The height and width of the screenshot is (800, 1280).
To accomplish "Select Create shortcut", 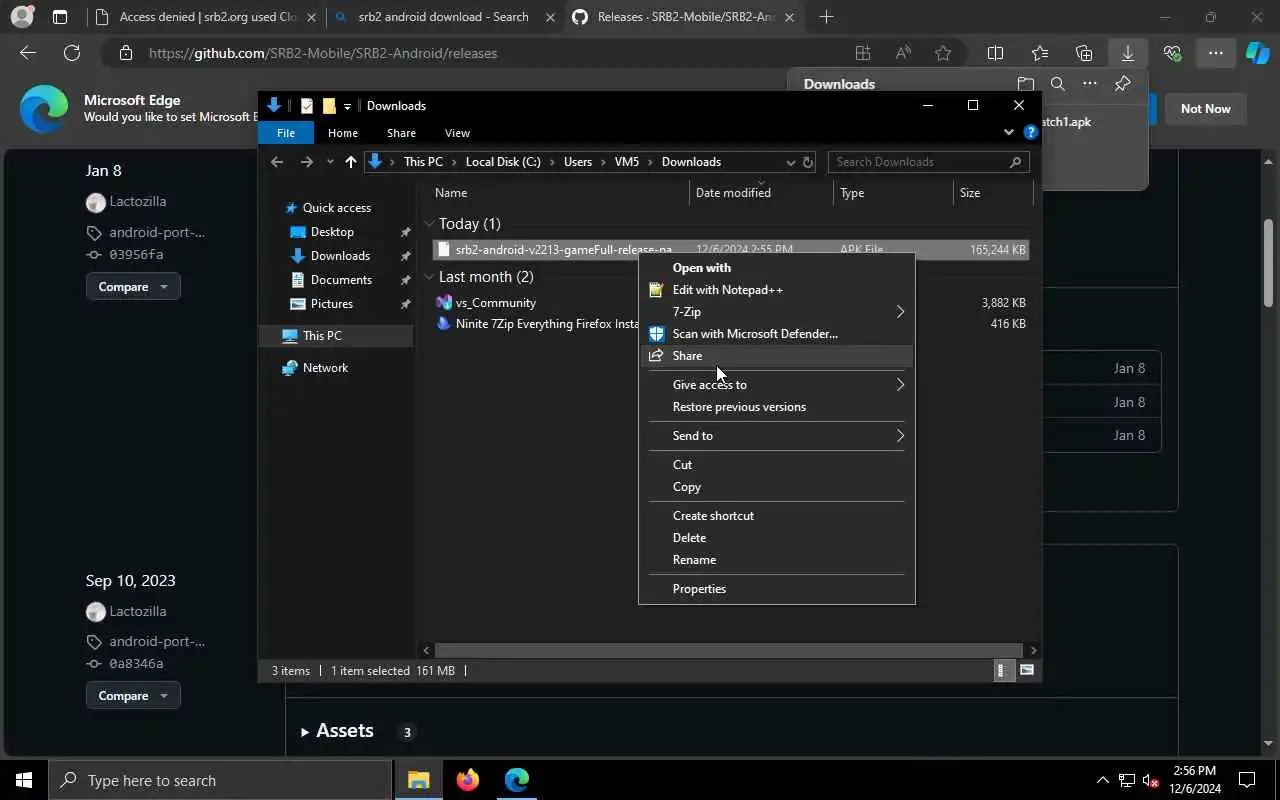I will tap(776, 516).
